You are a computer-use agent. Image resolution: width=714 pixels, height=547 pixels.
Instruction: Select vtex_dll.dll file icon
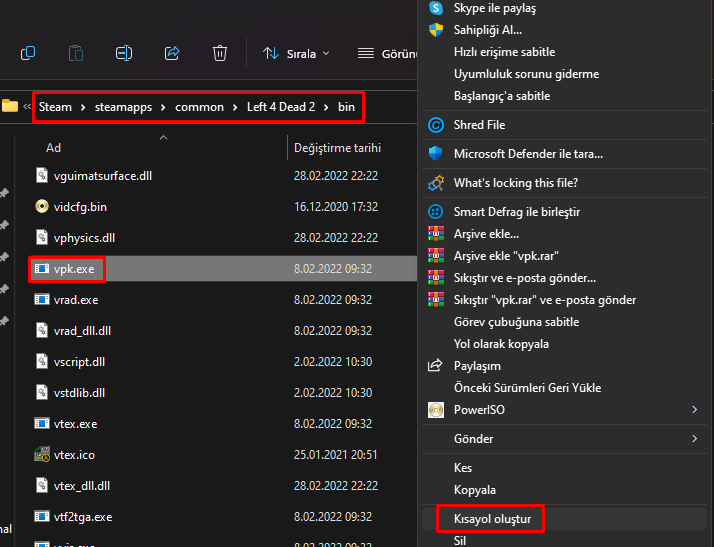[x=42, y=485]
